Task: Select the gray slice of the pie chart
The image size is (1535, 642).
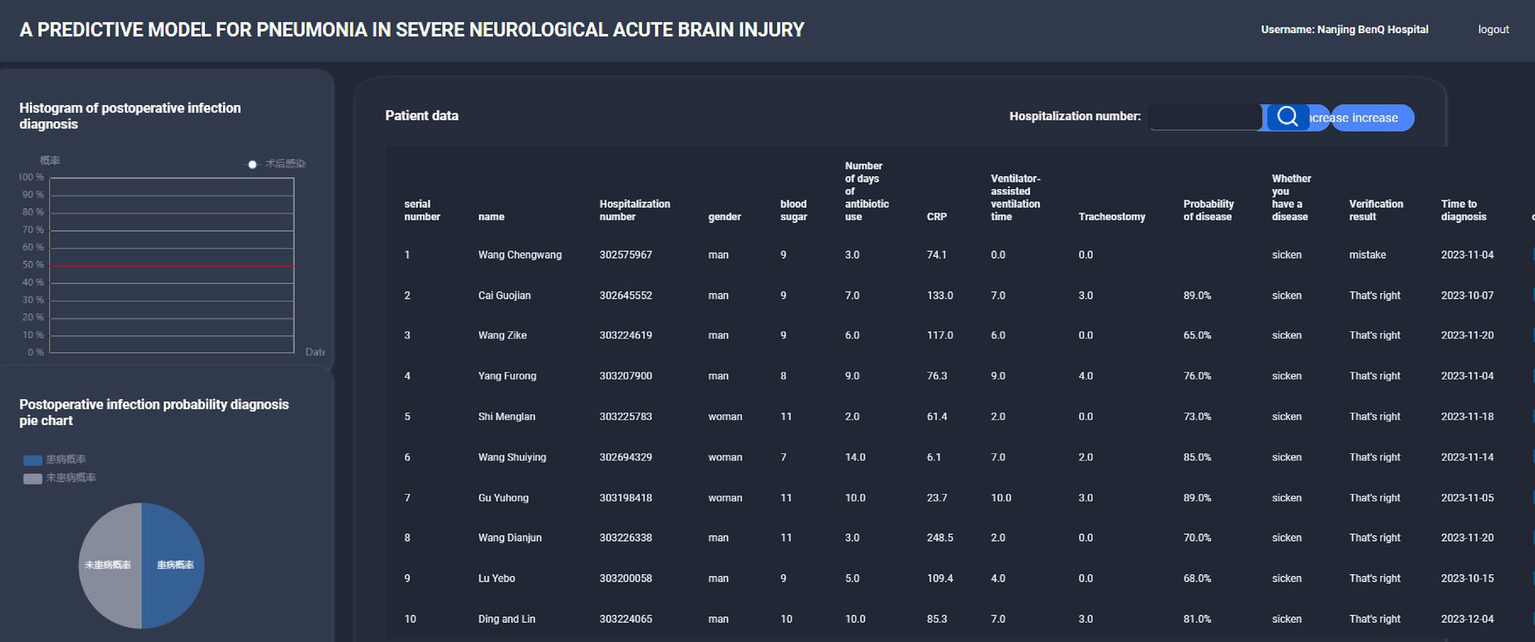Action: coord(108,565)
